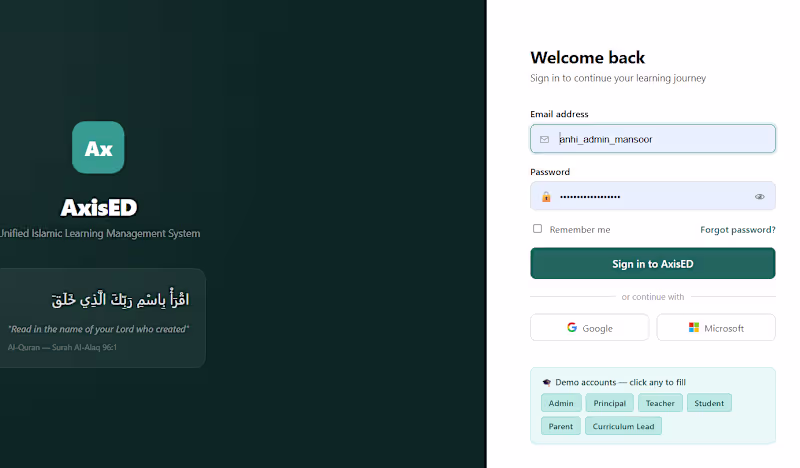
Task: Click the padlock icon in password field
Action: click(546, 196)
